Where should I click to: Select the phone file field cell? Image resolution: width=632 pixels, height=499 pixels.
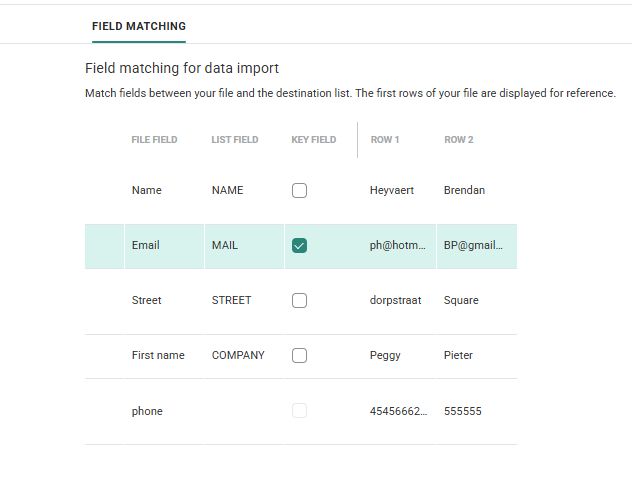click(x=147, y=411)
